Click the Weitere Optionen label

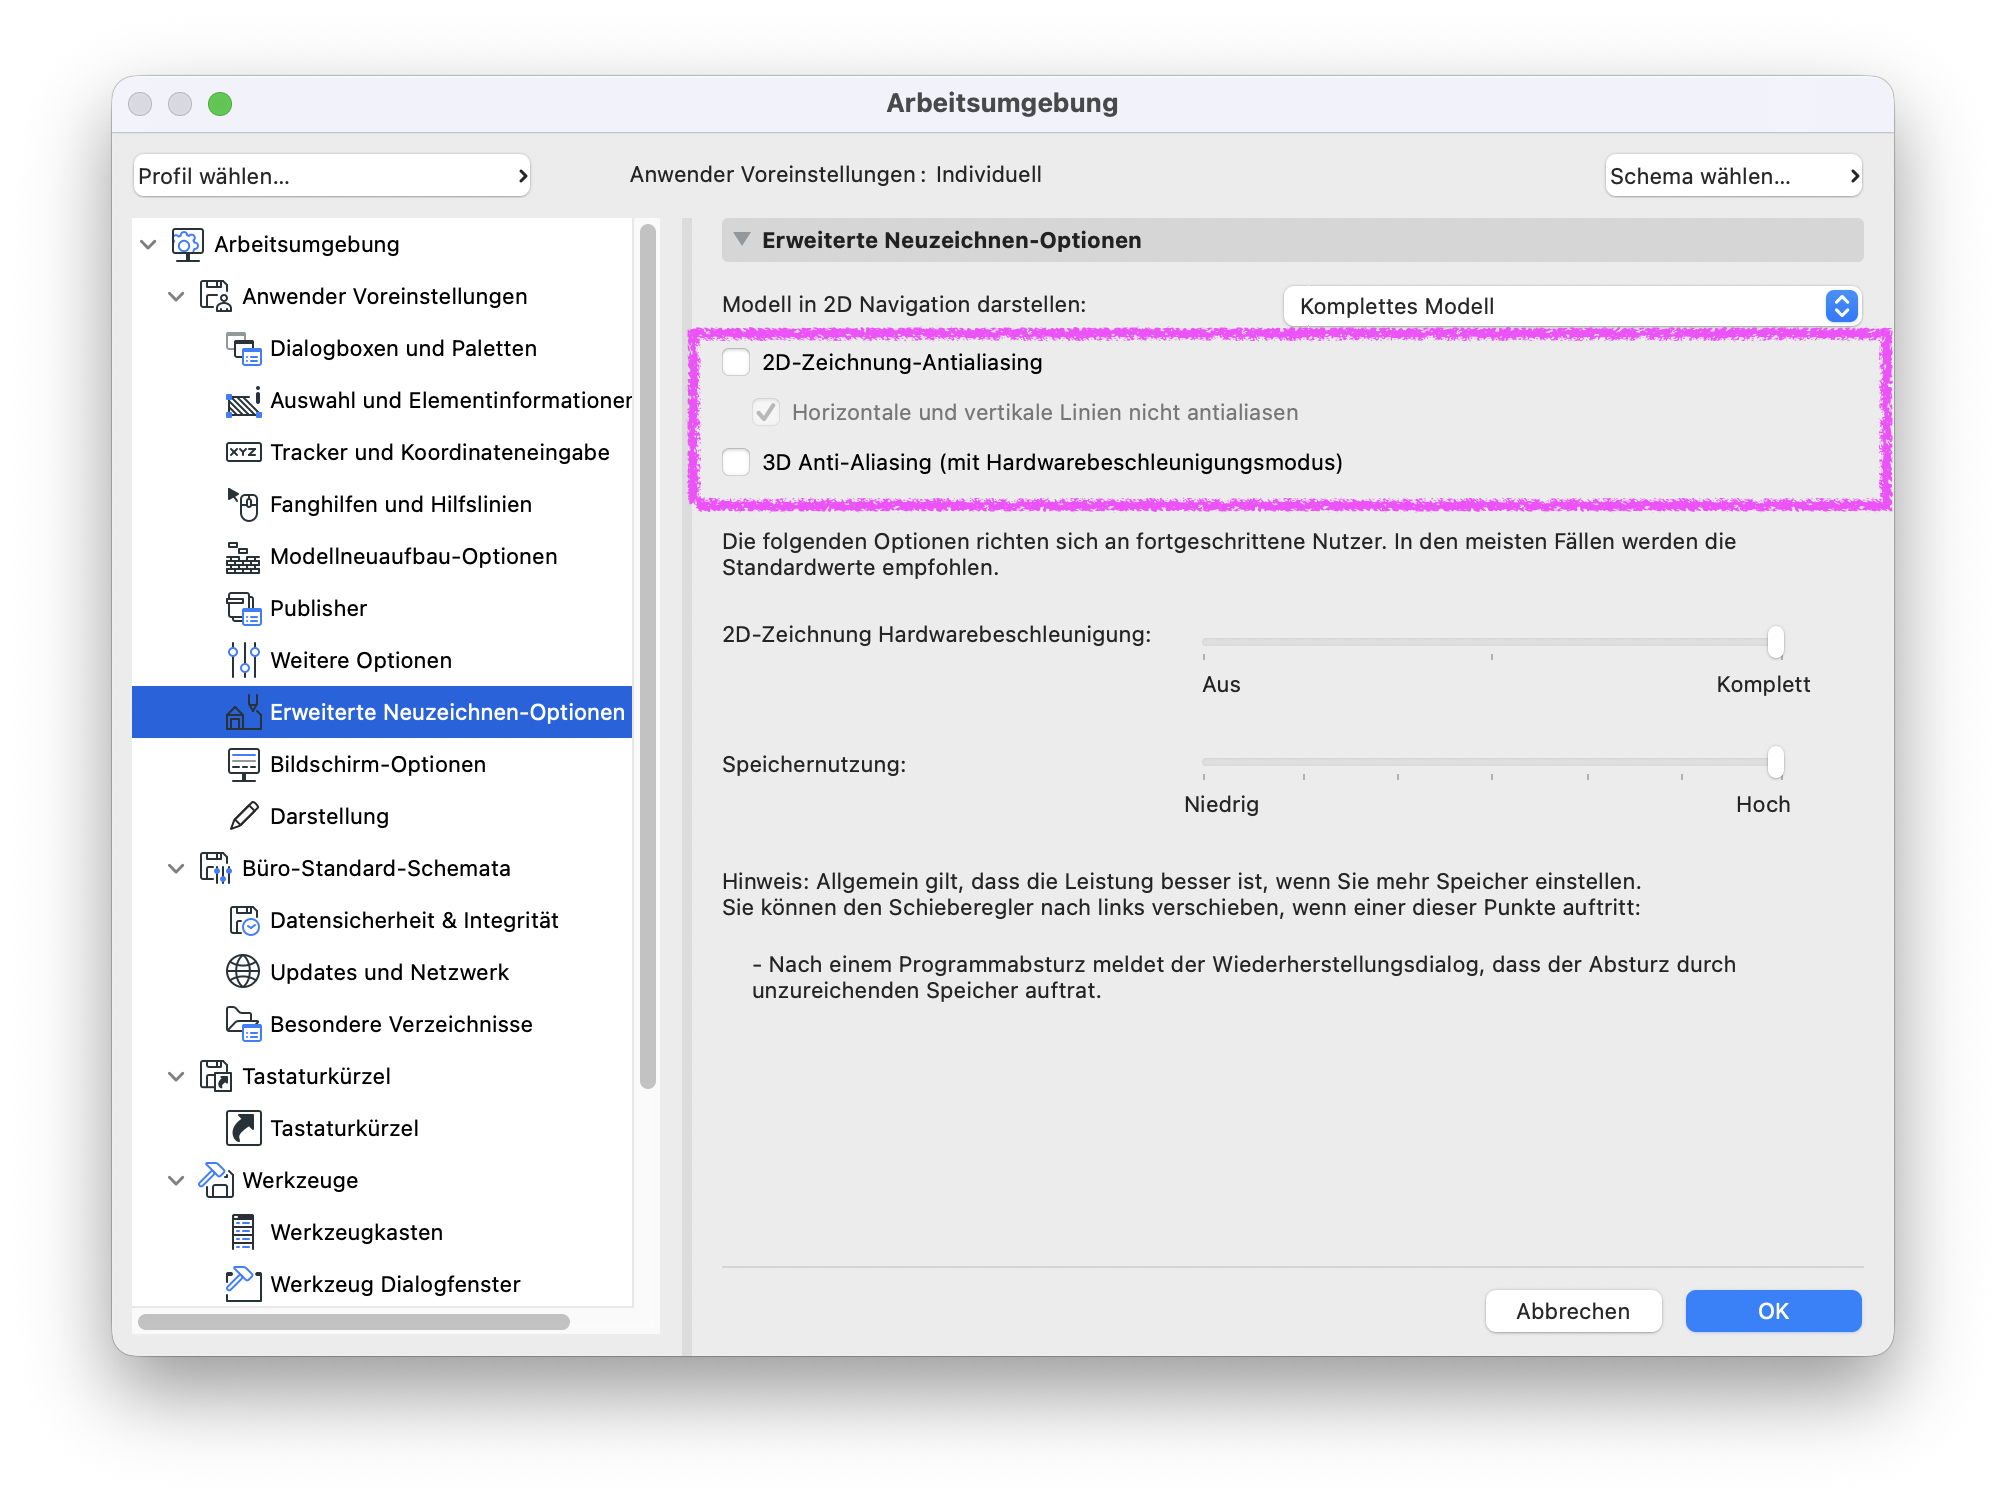coord(361,660)
